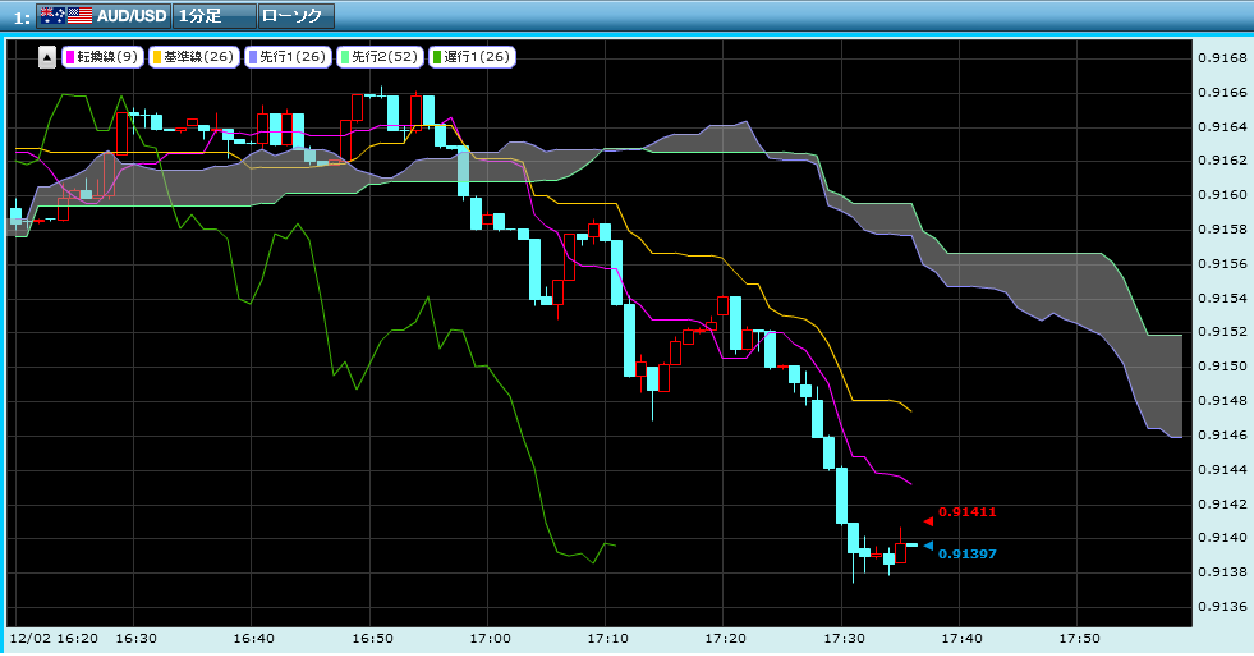Click the 0.9152 price axis label
The height and width of the screenshot is (656, 1254).
point(1223,332)
